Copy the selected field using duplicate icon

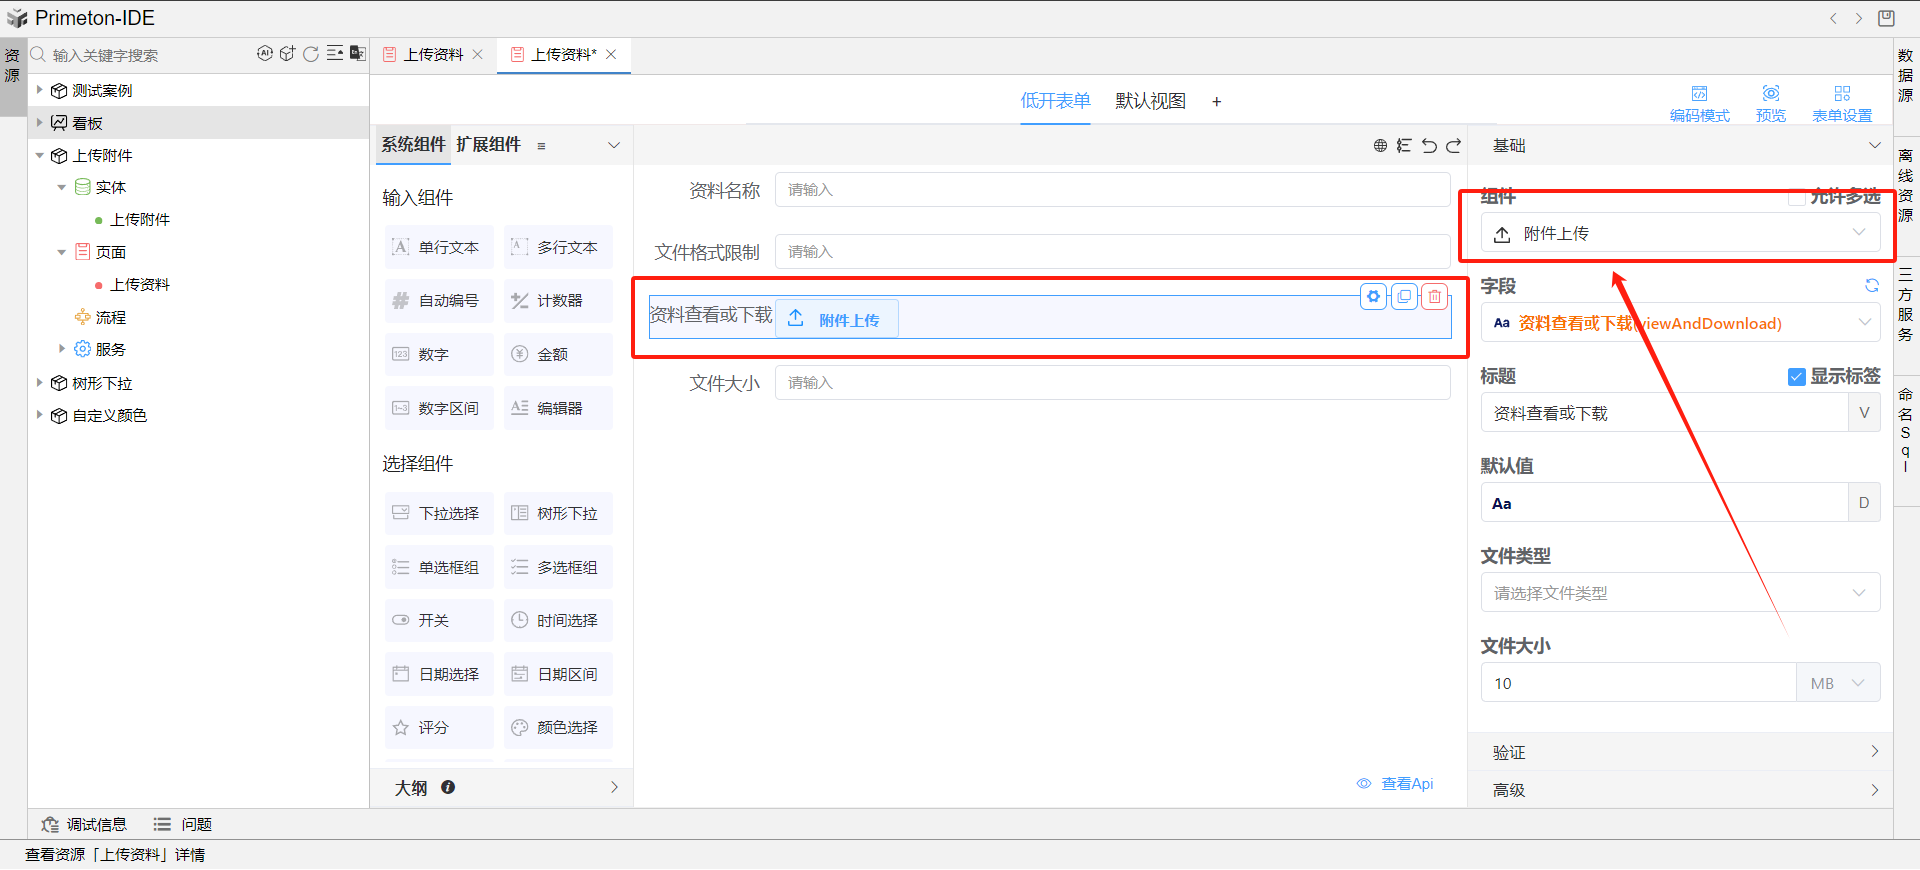pos(1404,297)
